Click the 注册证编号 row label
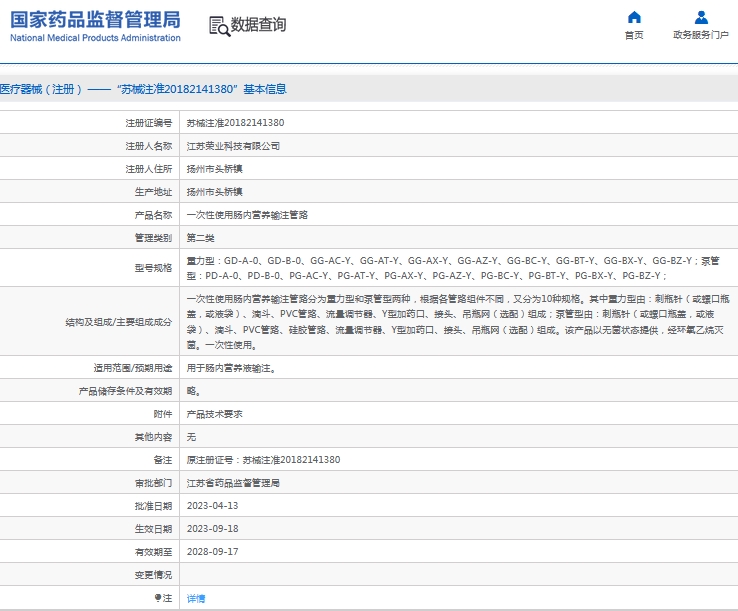Image resolution: width=738 pixels, height=611 pixels. pyautogui.click(x=149, y=123)
